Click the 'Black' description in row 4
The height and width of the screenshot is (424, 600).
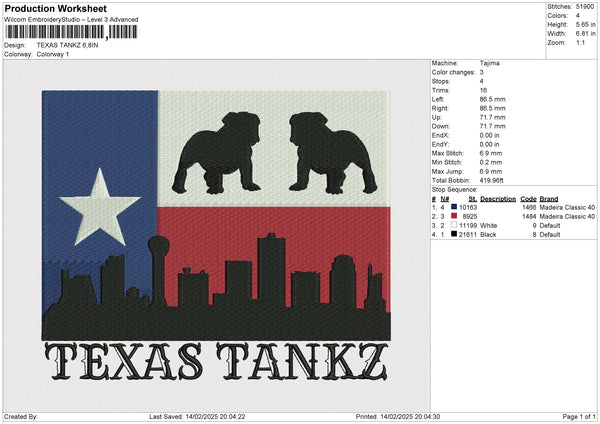tap(488, 235)
